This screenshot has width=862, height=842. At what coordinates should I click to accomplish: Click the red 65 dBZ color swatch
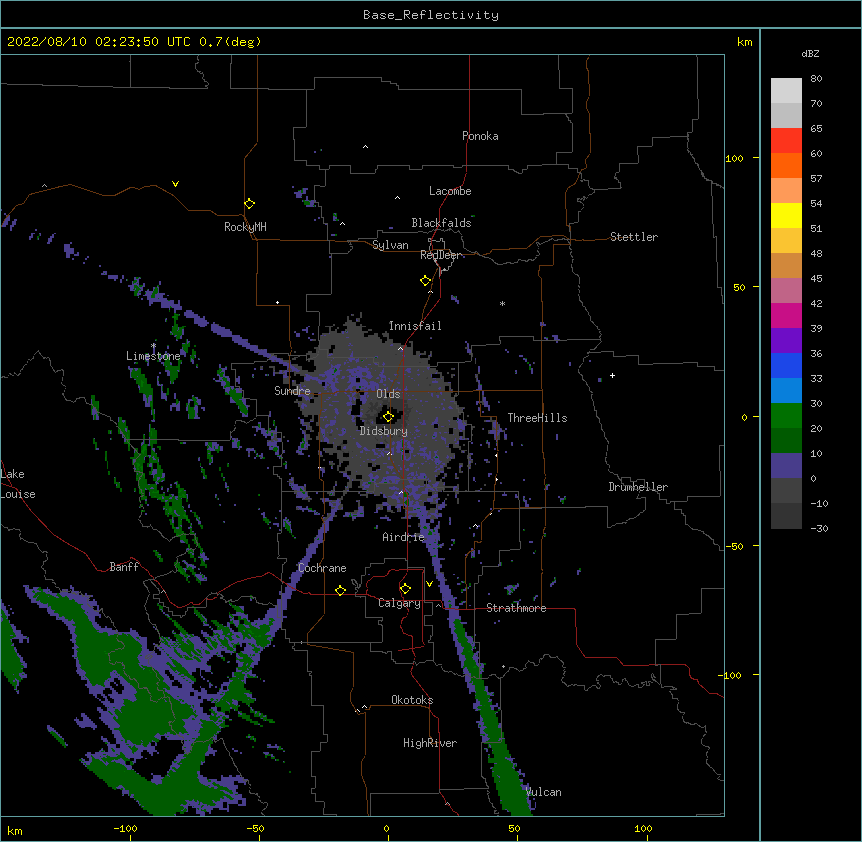point(786,140)
